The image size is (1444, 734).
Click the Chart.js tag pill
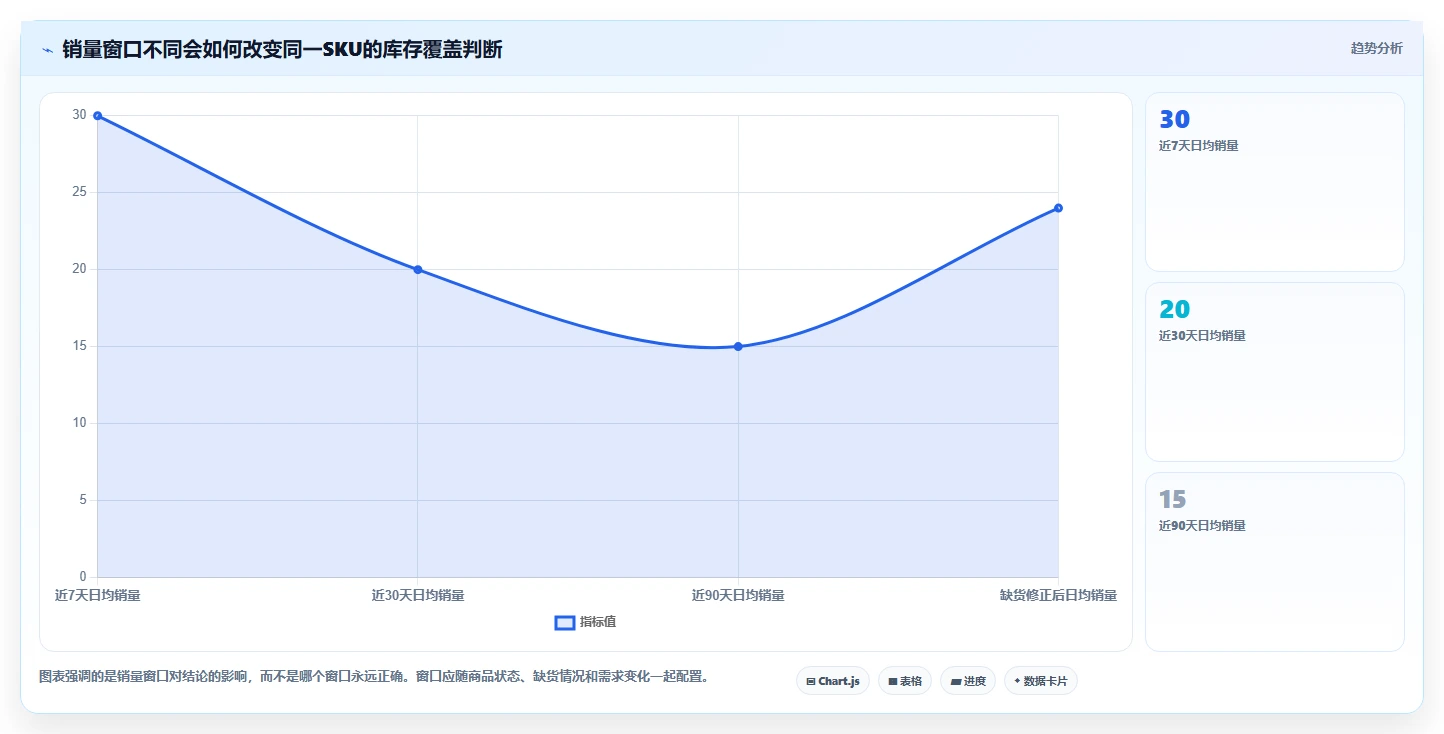(833, 681)
